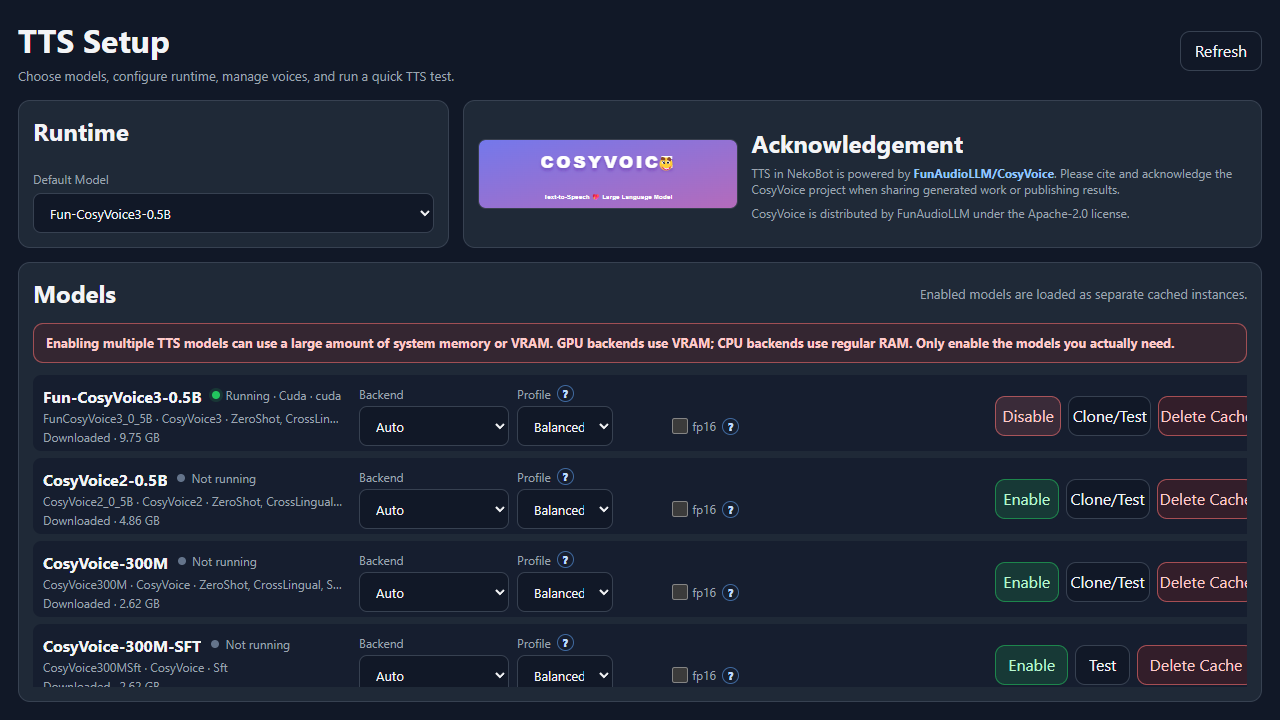Click the Profile help icon in CosyVoice-300M row

(565, 560)
